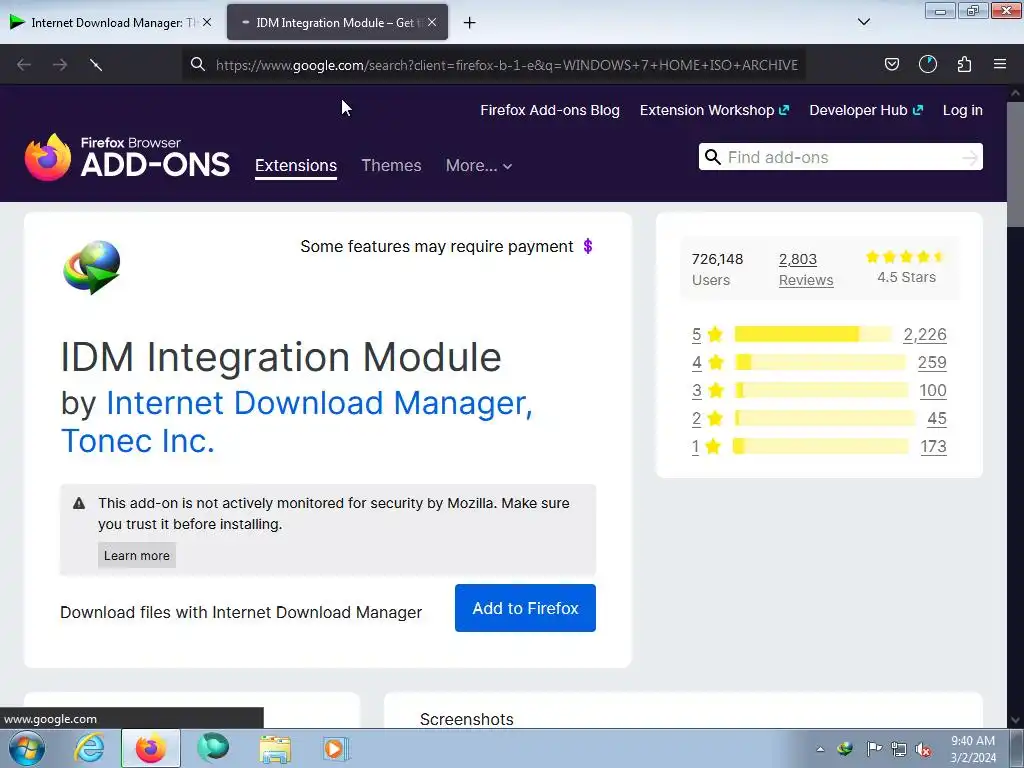Open a new tab with plus button

click(470, 23)
